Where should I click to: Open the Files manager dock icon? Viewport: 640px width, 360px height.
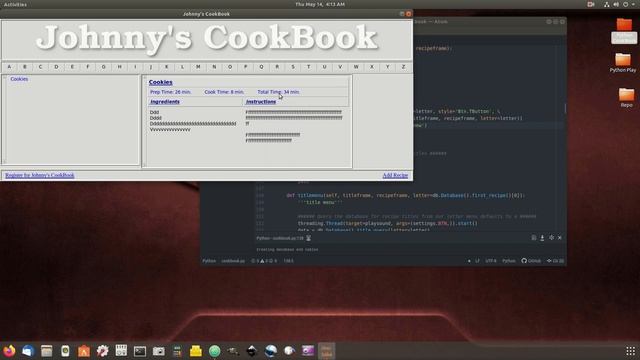tap(47, 351)
